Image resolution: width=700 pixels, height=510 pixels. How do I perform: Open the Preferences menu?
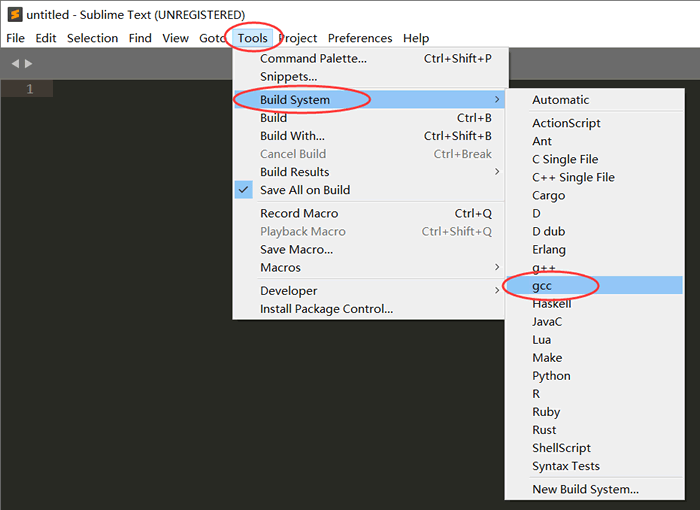pyautogui.click(x=360, y=38)
